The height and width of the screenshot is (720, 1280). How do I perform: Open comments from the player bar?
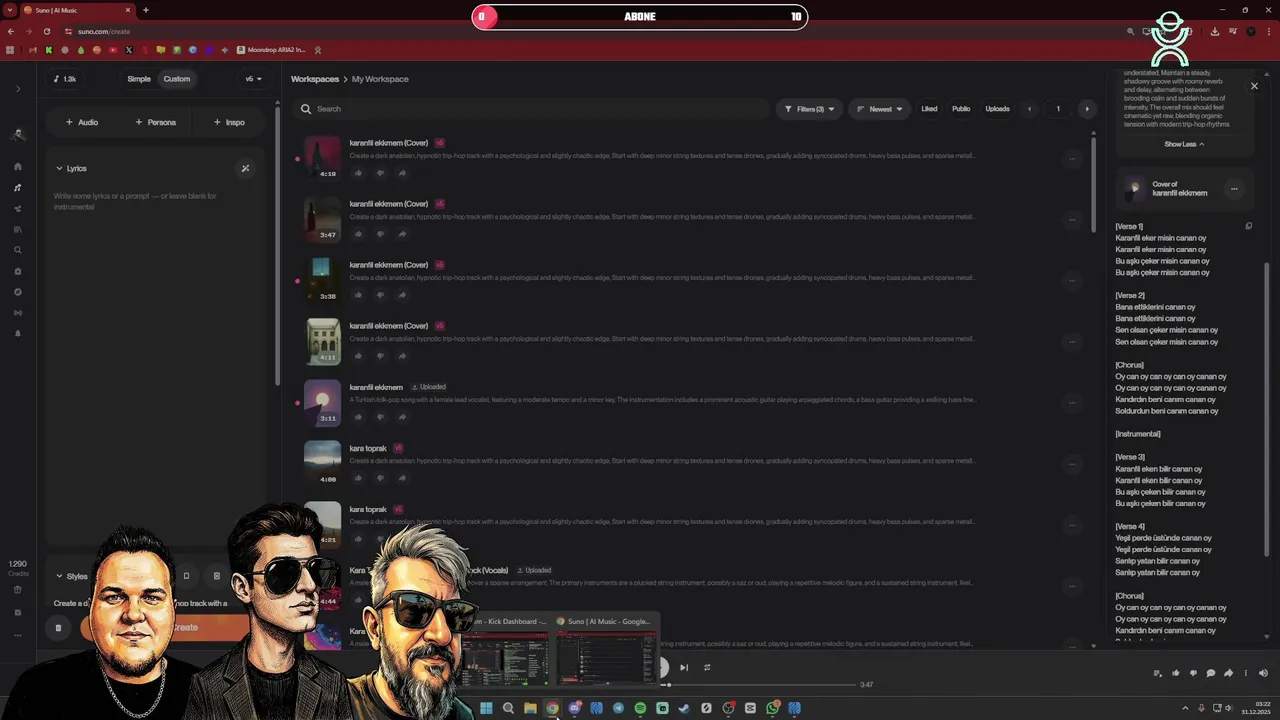(1211, 673)
